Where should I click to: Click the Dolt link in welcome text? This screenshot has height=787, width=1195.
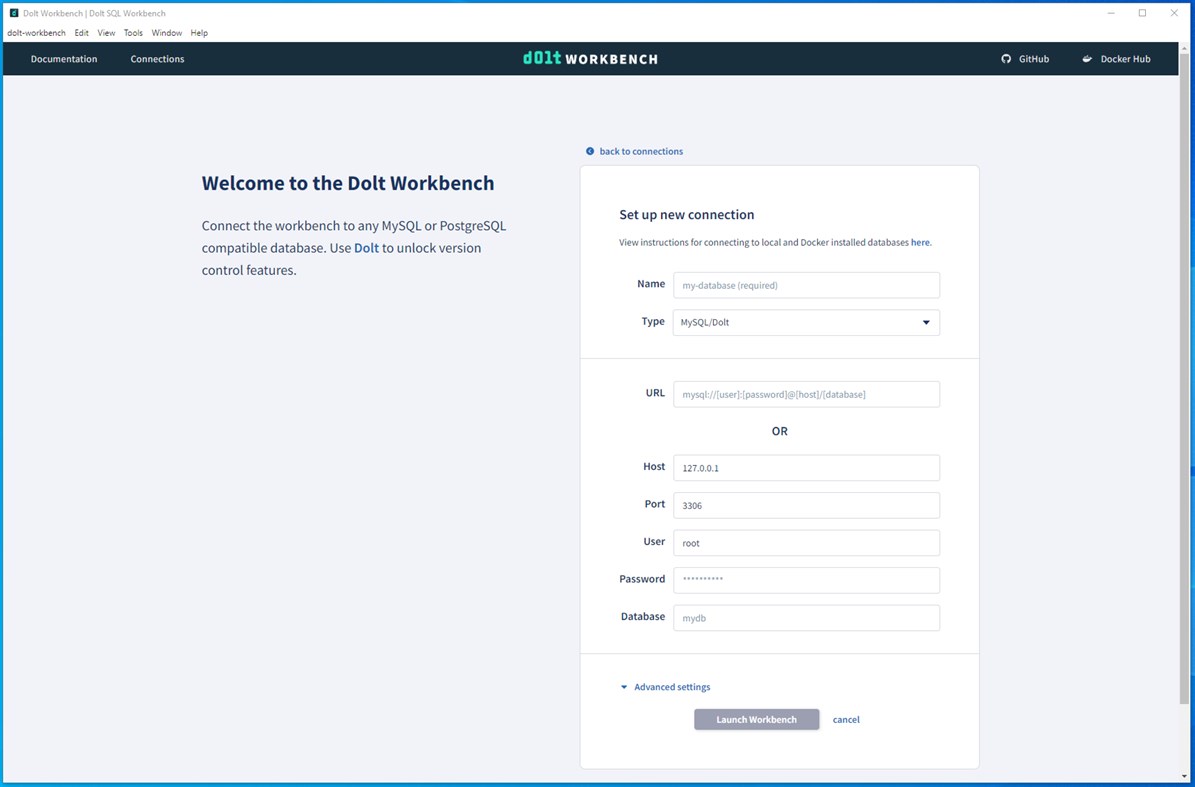[367, 248]
